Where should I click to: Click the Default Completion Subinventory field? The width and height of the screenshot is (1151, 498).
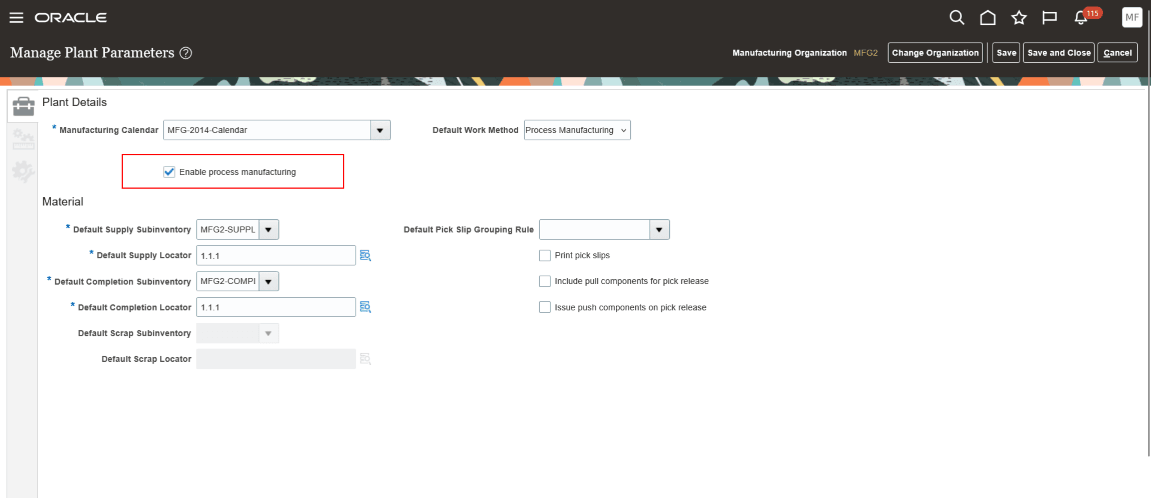tap(228, 281)
